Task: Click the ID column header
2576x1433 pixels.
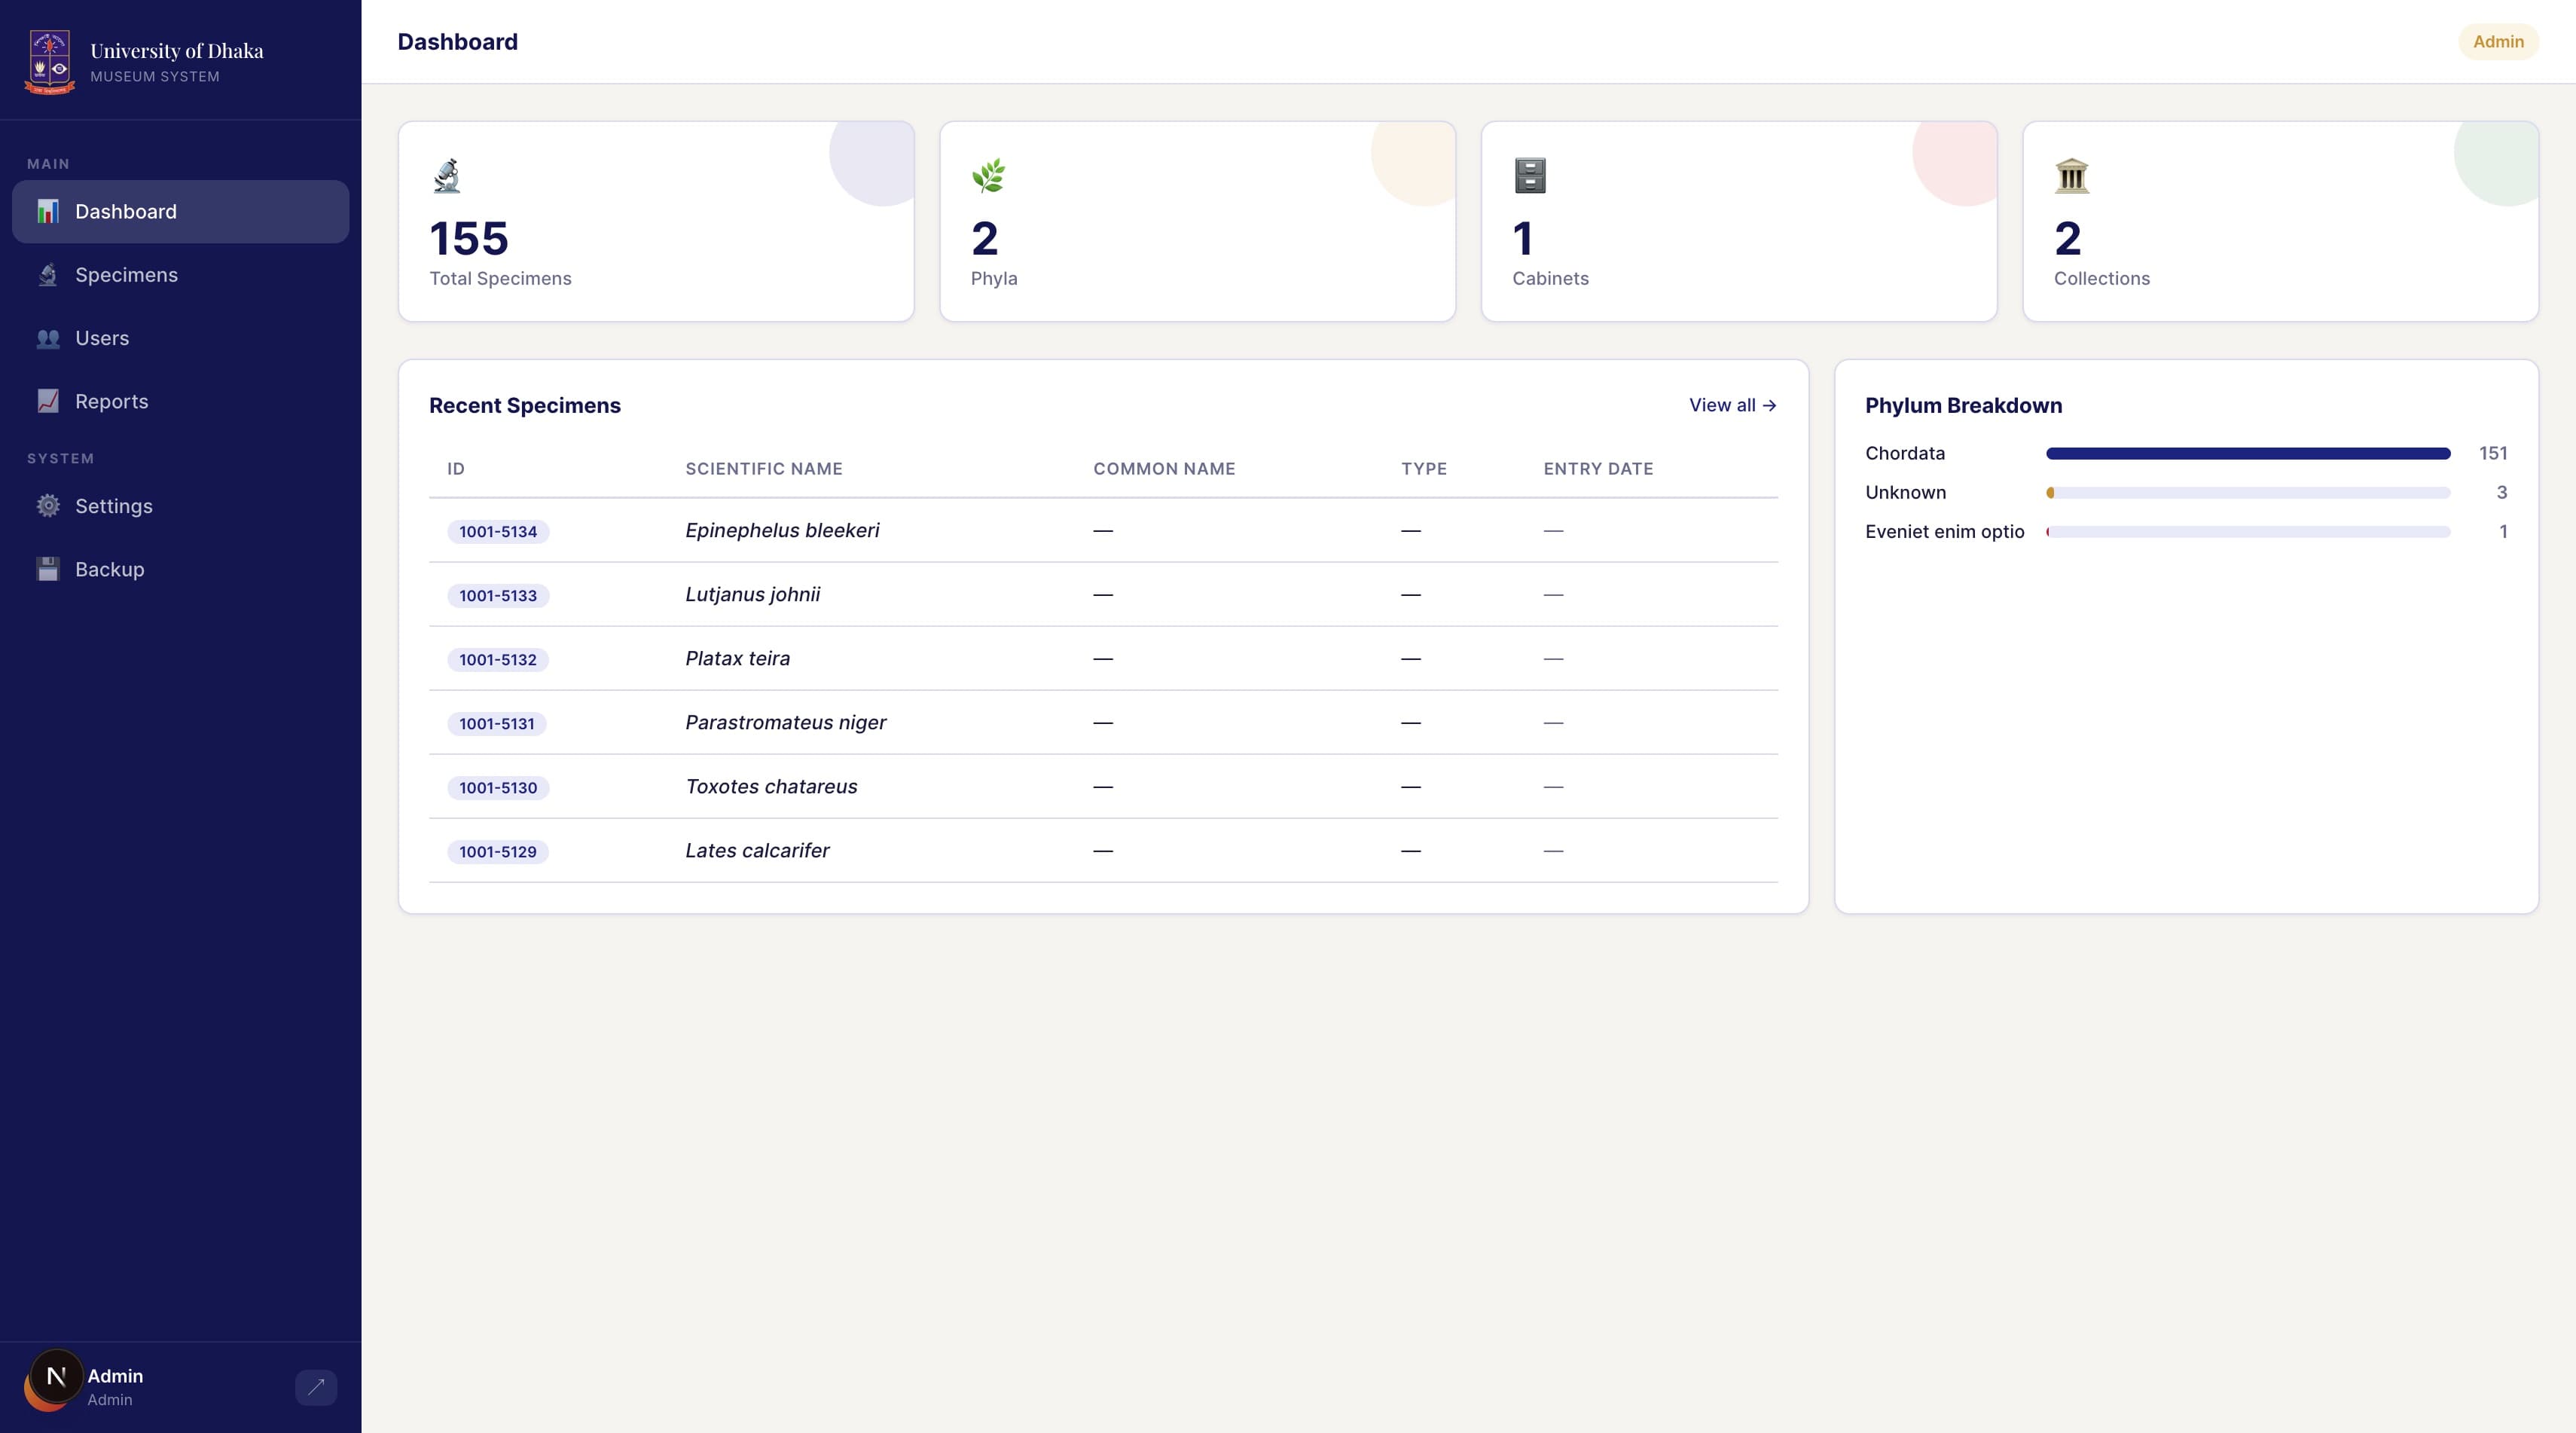Action: coord(456,469)
